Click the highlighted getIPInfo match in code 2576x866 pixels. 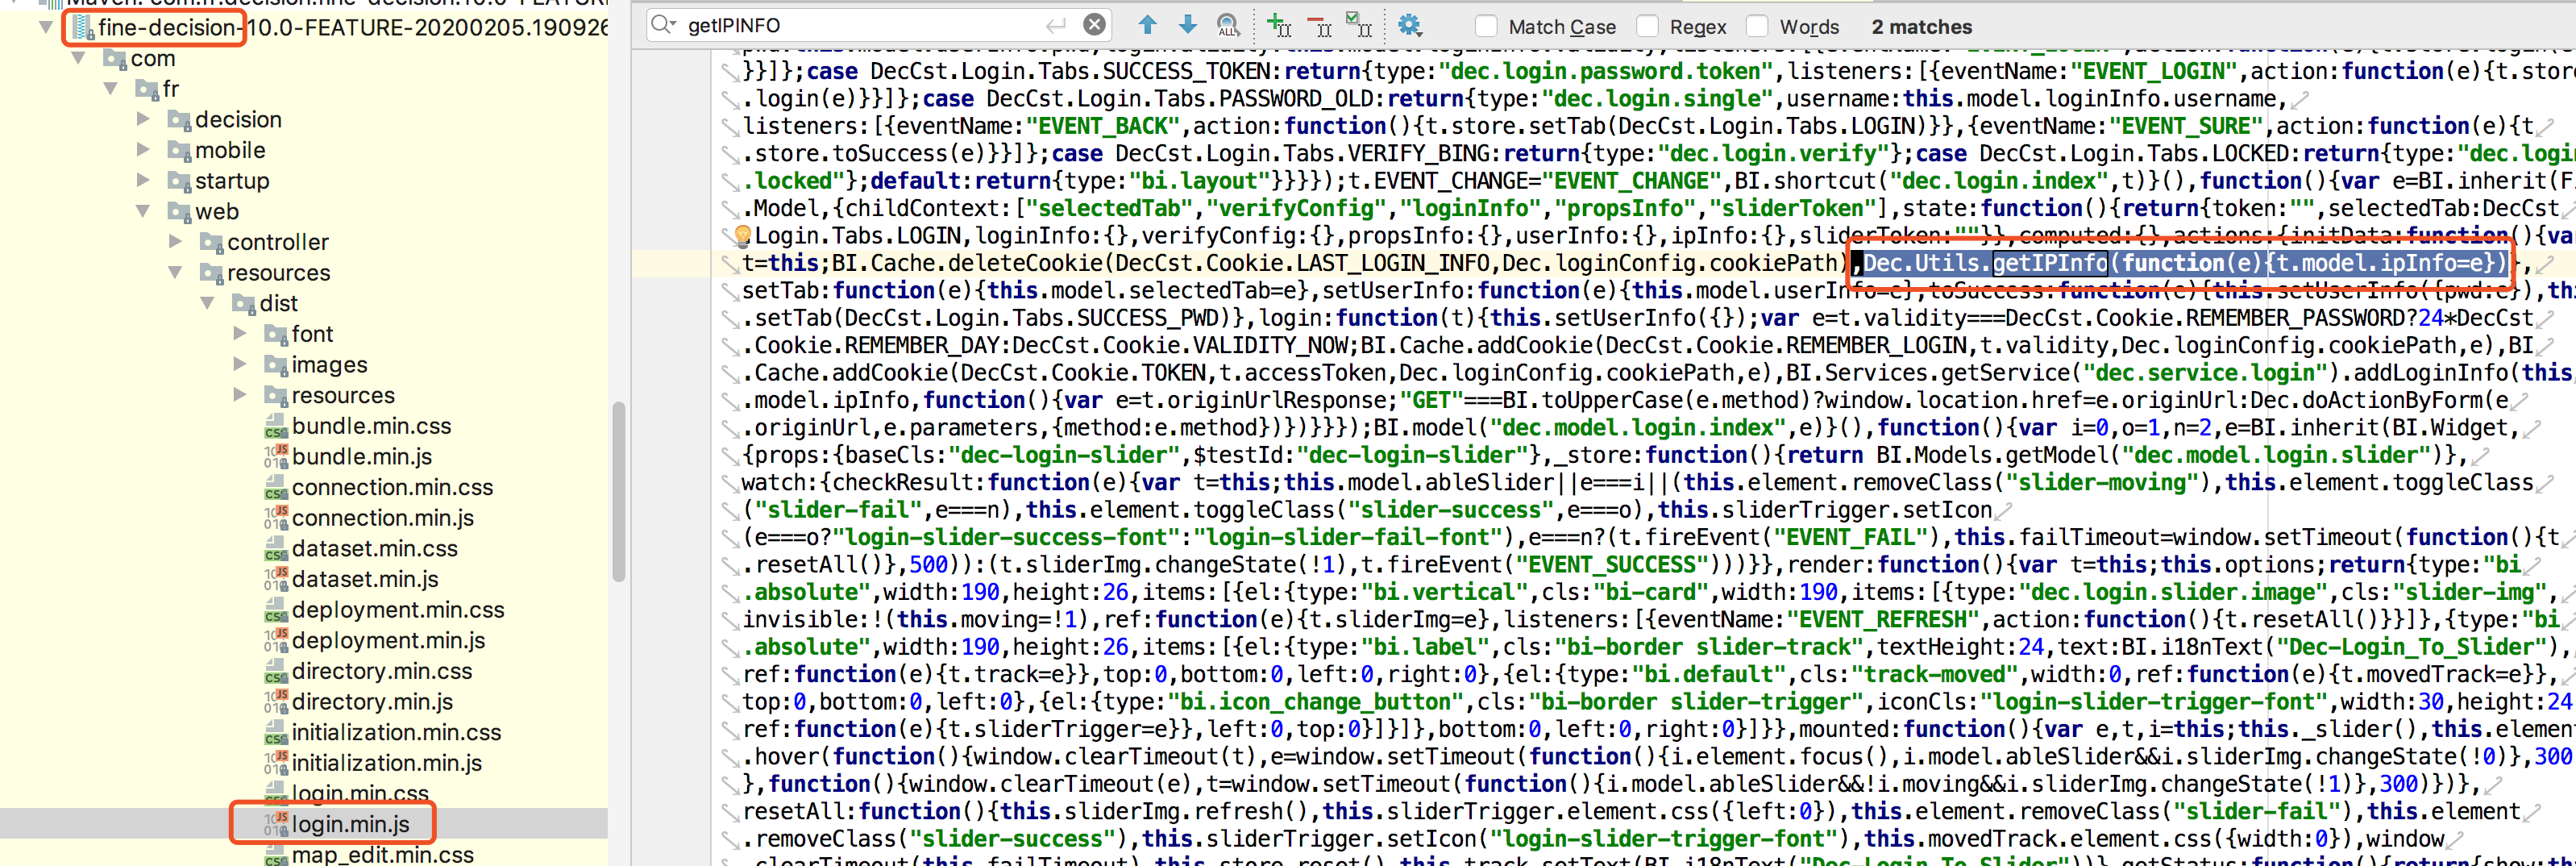tap(2050, 263)
